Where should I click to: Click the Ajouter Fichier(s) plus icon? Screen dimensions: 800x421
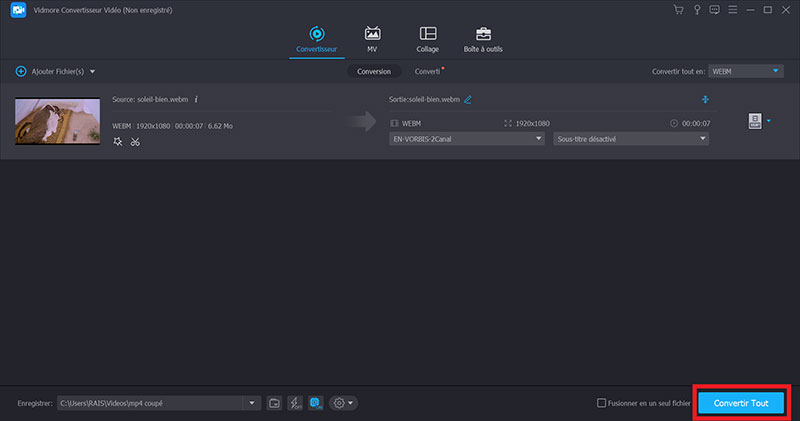tap(21, 71)
